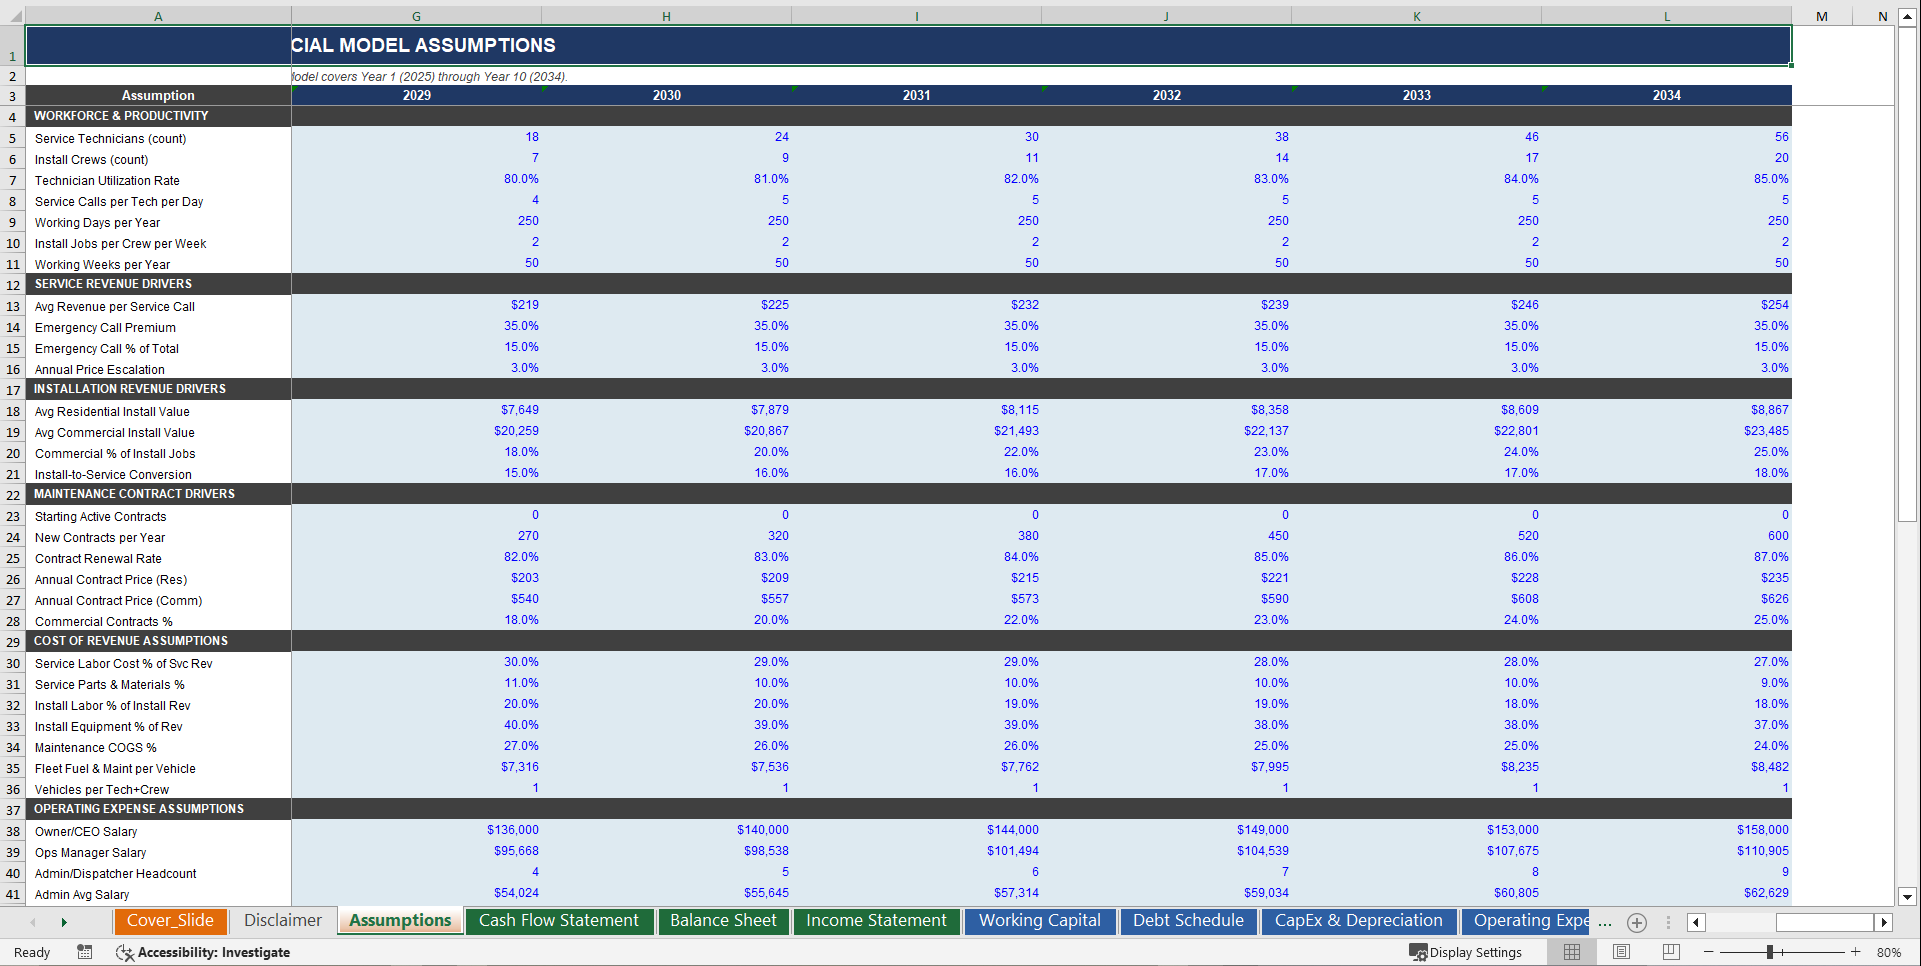Select the Balance Sheet tab
This screenshot has width=1921, height=966.
[x=723, y=921]
